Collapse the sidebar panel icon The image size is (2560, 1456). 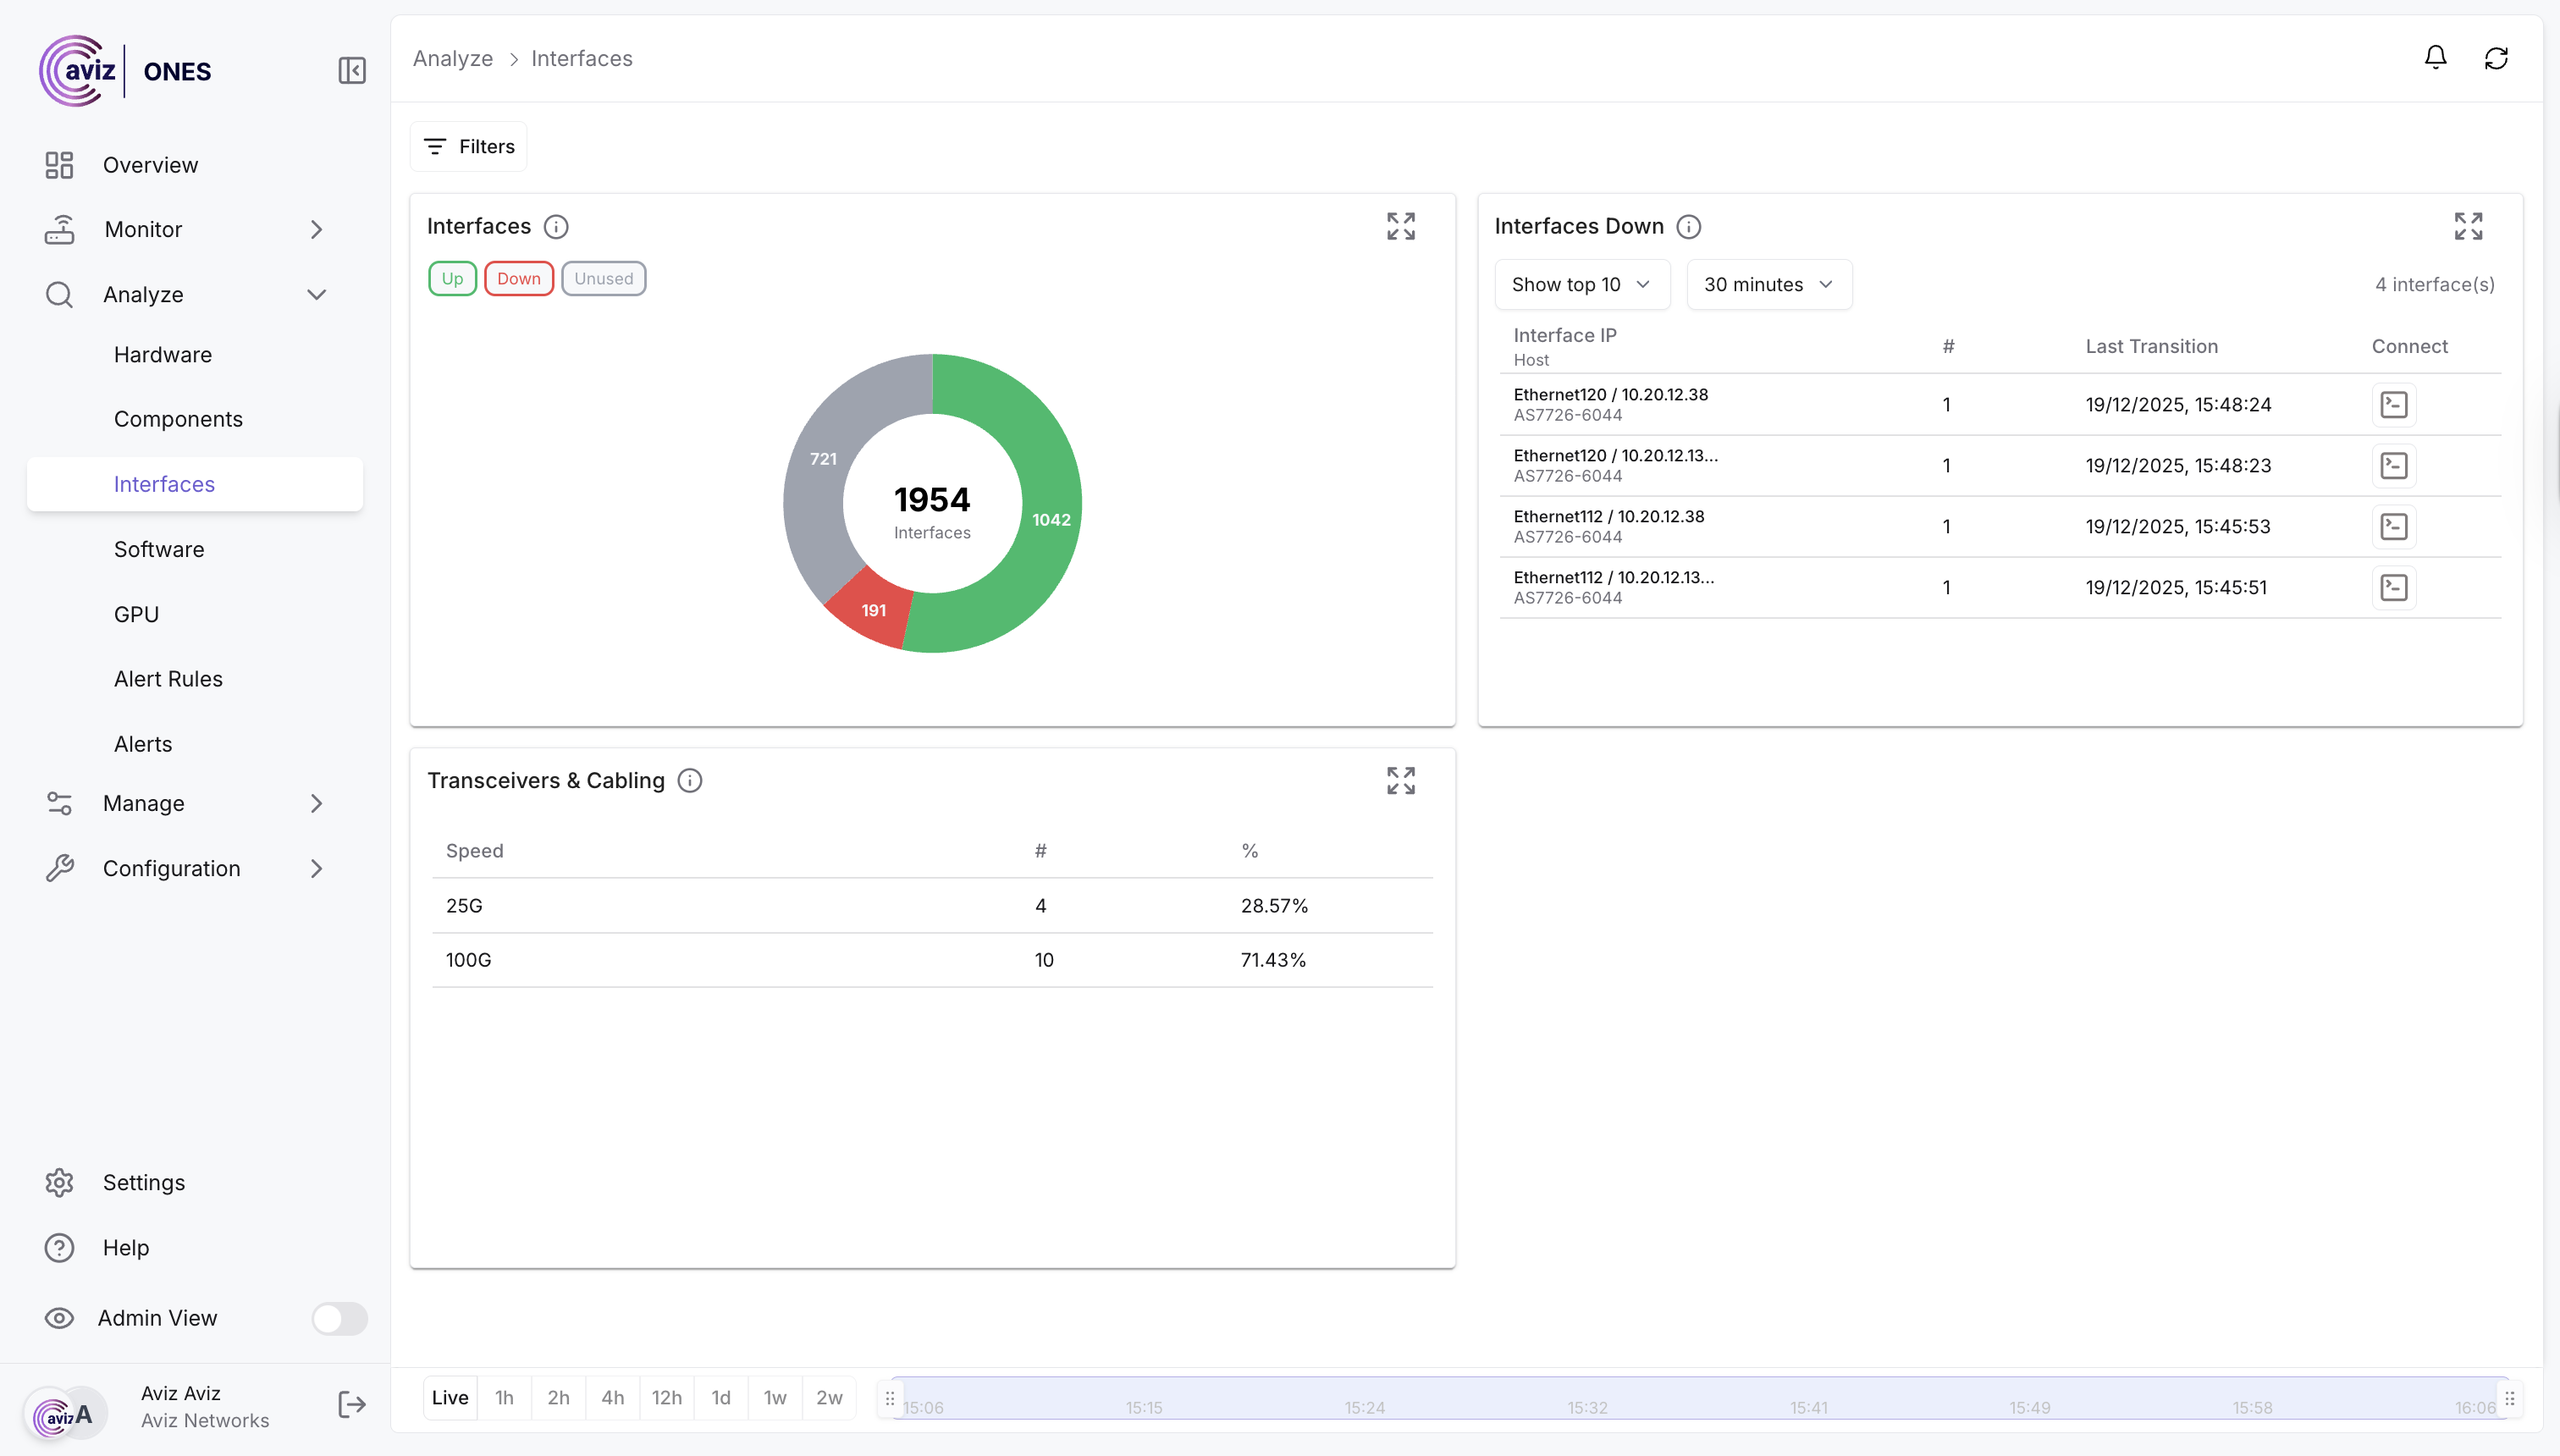(352, 71)
